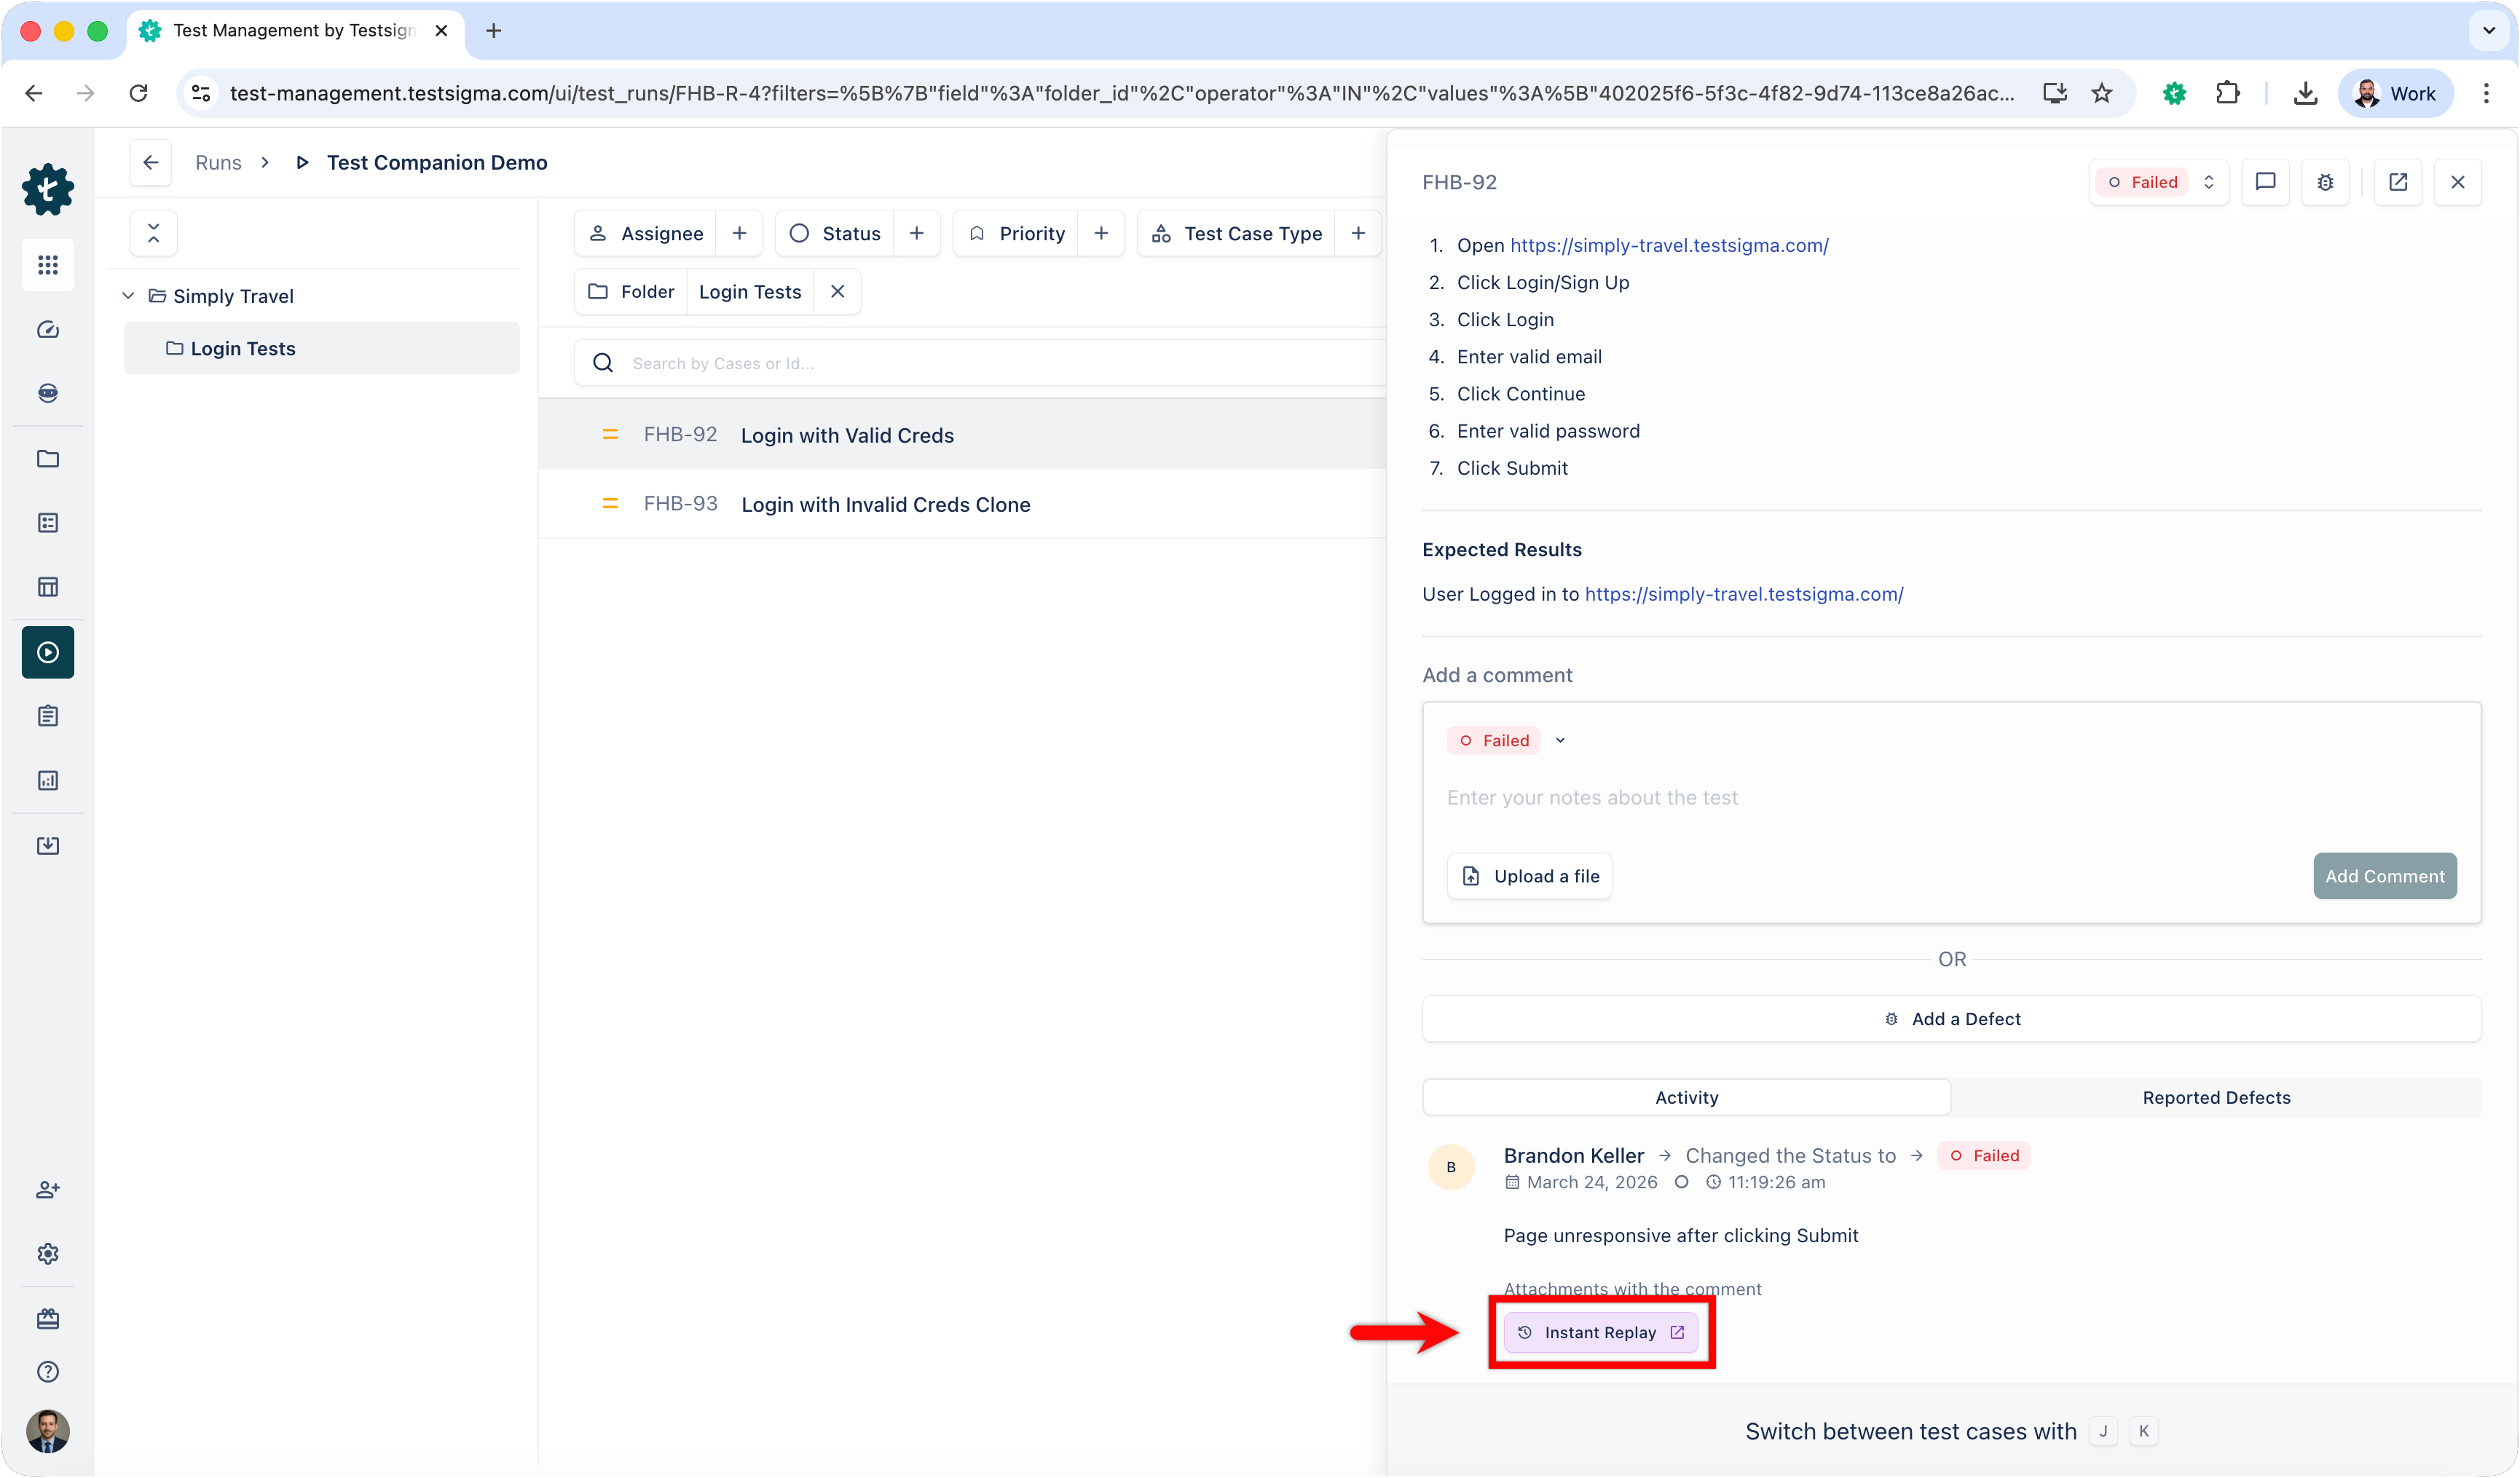
Task: Remove the Login Tests folder filter
Action: click(x=838, y=291)
